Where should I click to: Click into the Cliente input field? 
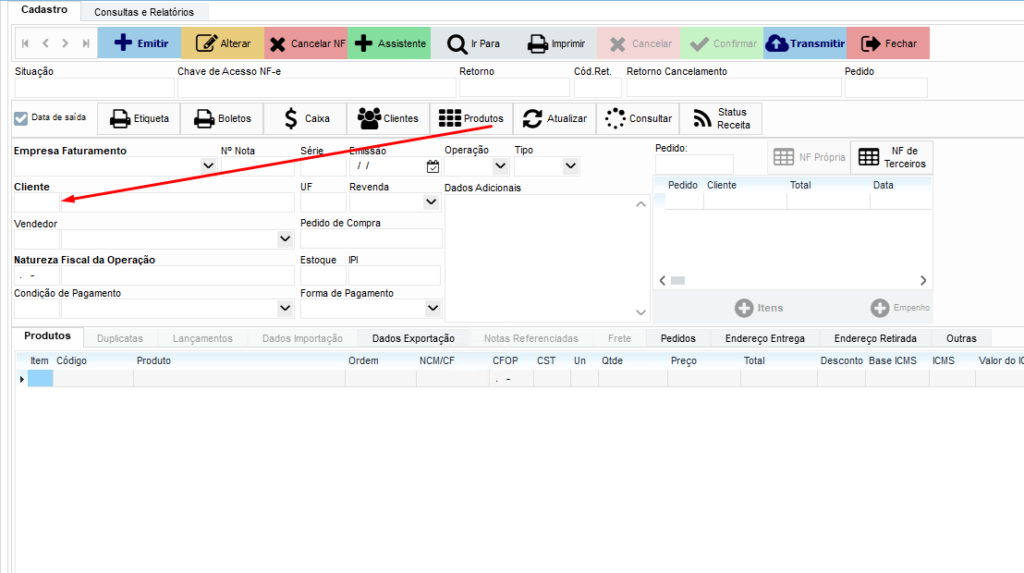pyautogui.click(x=155, y=202)
